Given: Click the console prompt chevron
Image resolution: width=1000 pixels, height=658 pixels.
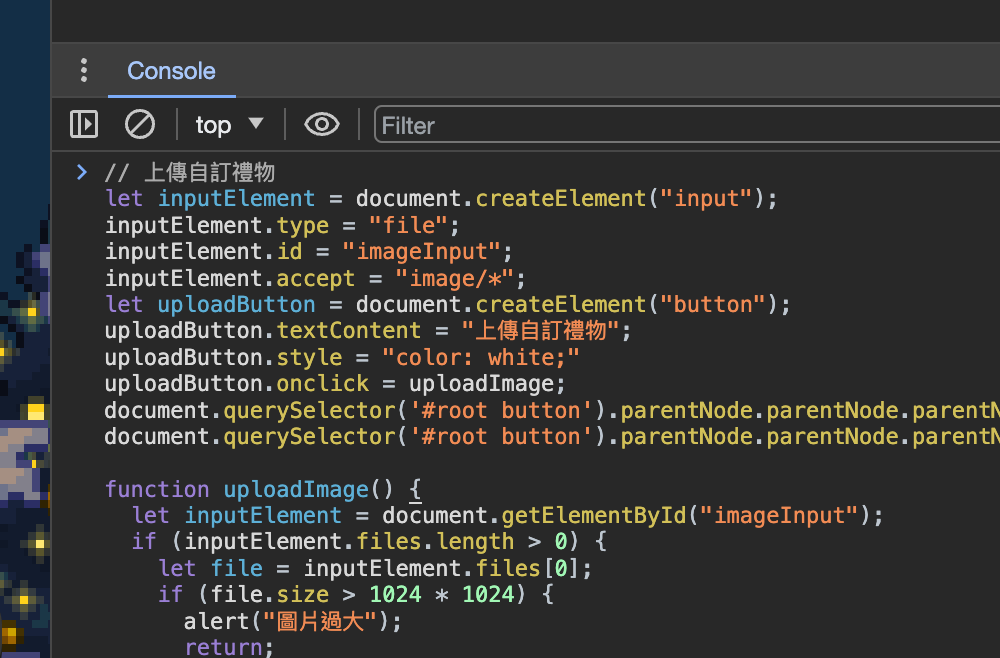Looking at the screenshot, I should 81,172.
